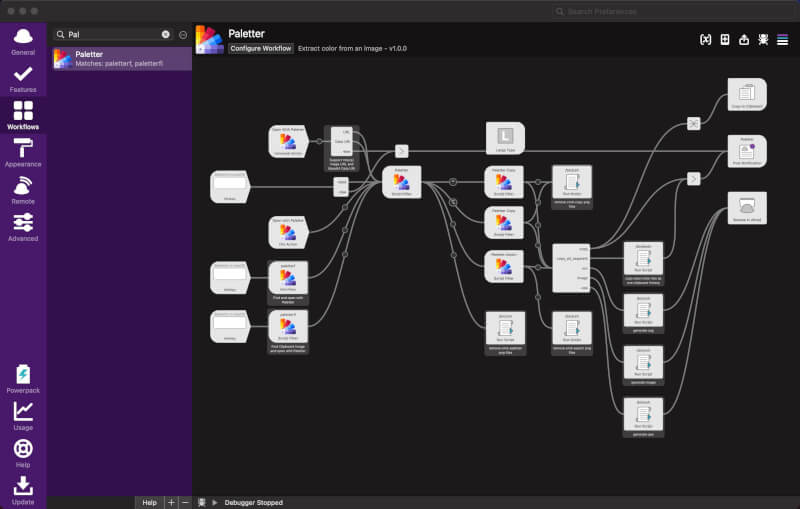Select the Open With Paletter universal action node
800x509 pixels.
pyautogui.click(x=288, y=141)
